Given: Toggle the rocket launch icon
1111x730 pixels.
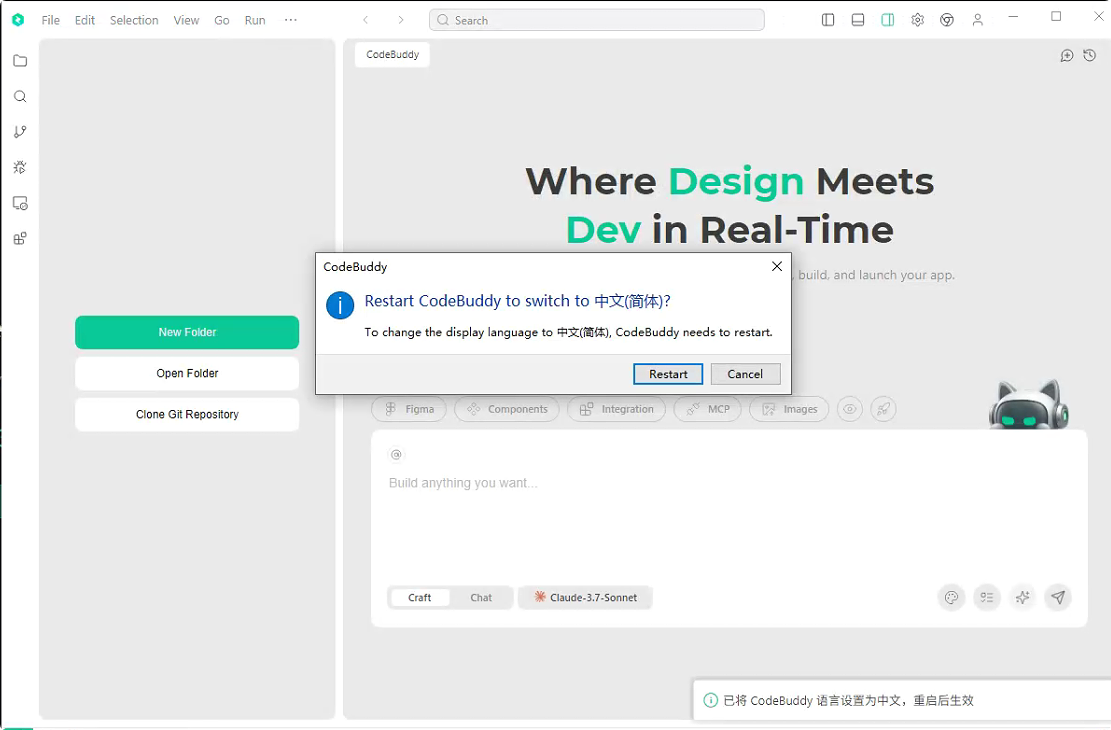Looking at the screenshot, I should [x=883, y=409].
